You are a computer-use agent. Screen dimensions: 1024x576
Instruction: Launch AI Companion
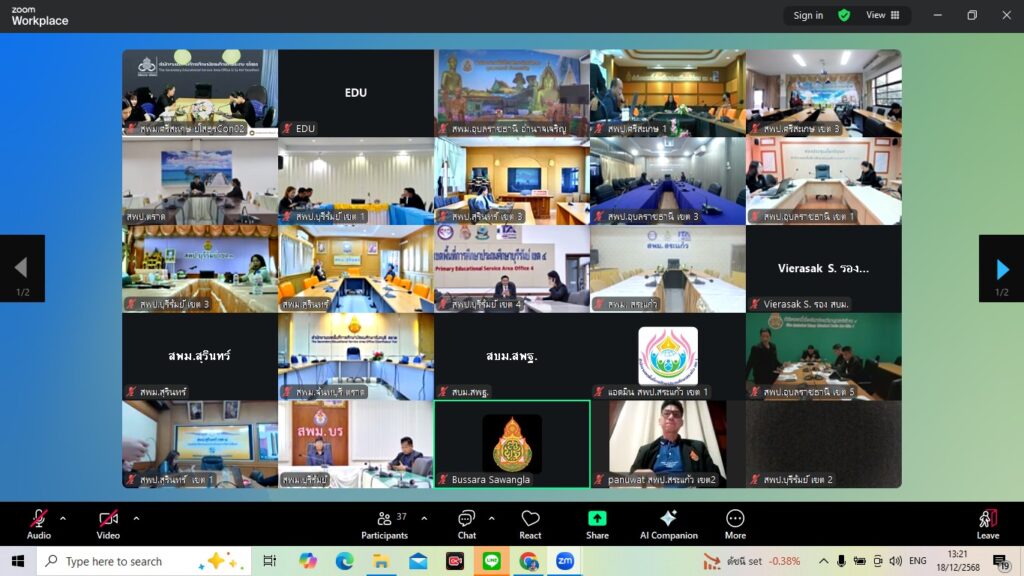click(668, 523)
